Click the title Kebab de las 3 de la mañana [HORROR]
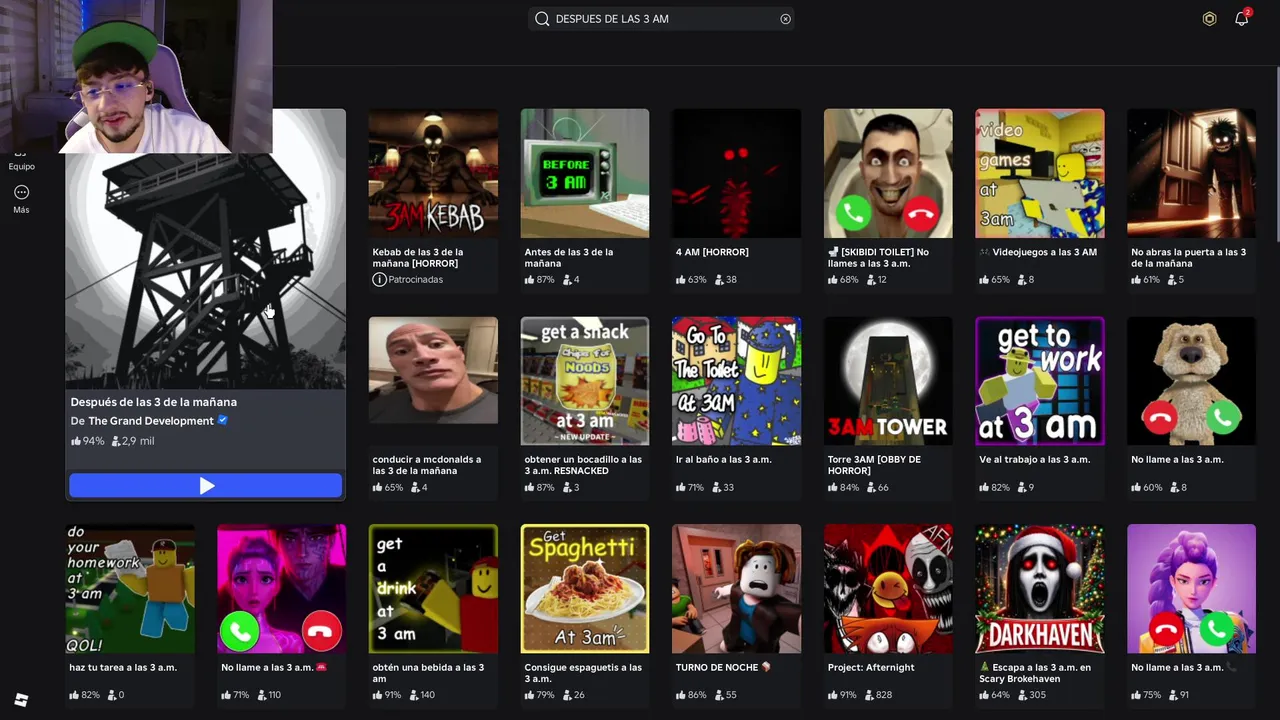This screenshot has width=1280, height=720. coord(418,258)
